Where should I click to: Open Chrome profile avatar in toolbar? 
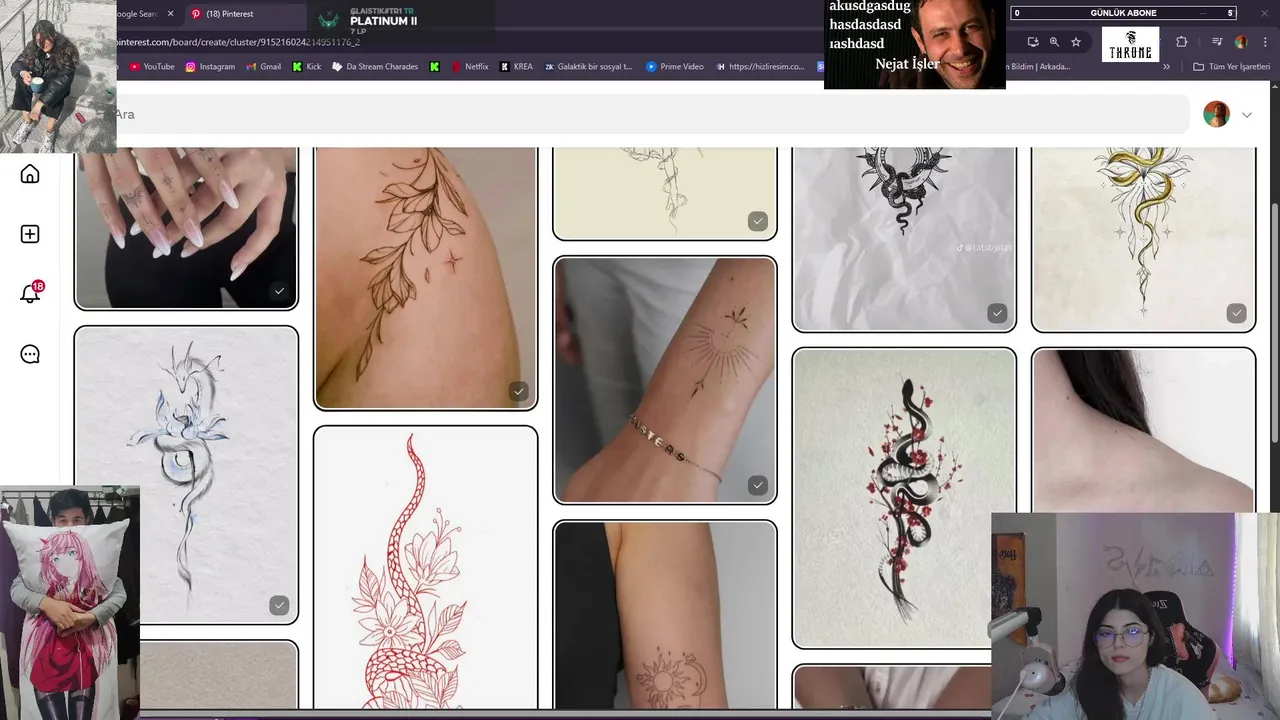1241,42
